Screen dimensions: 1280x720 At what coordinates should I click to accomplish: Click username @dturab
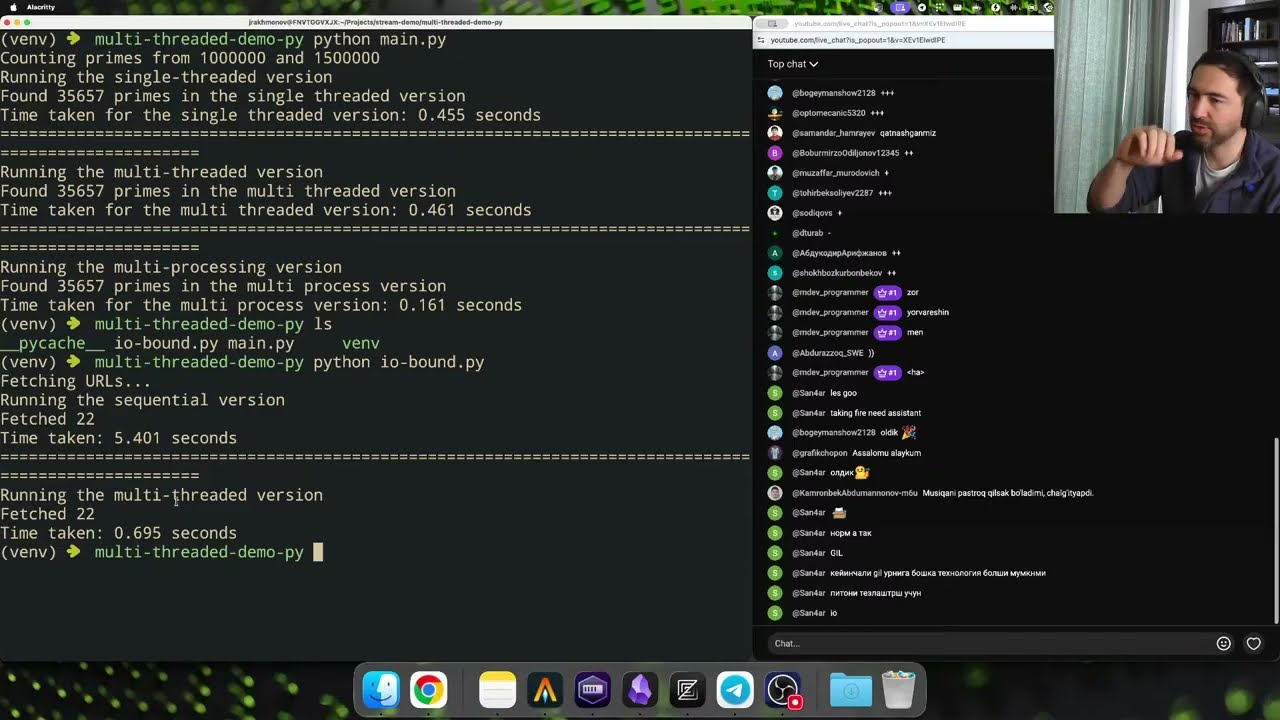pos(807,233)
